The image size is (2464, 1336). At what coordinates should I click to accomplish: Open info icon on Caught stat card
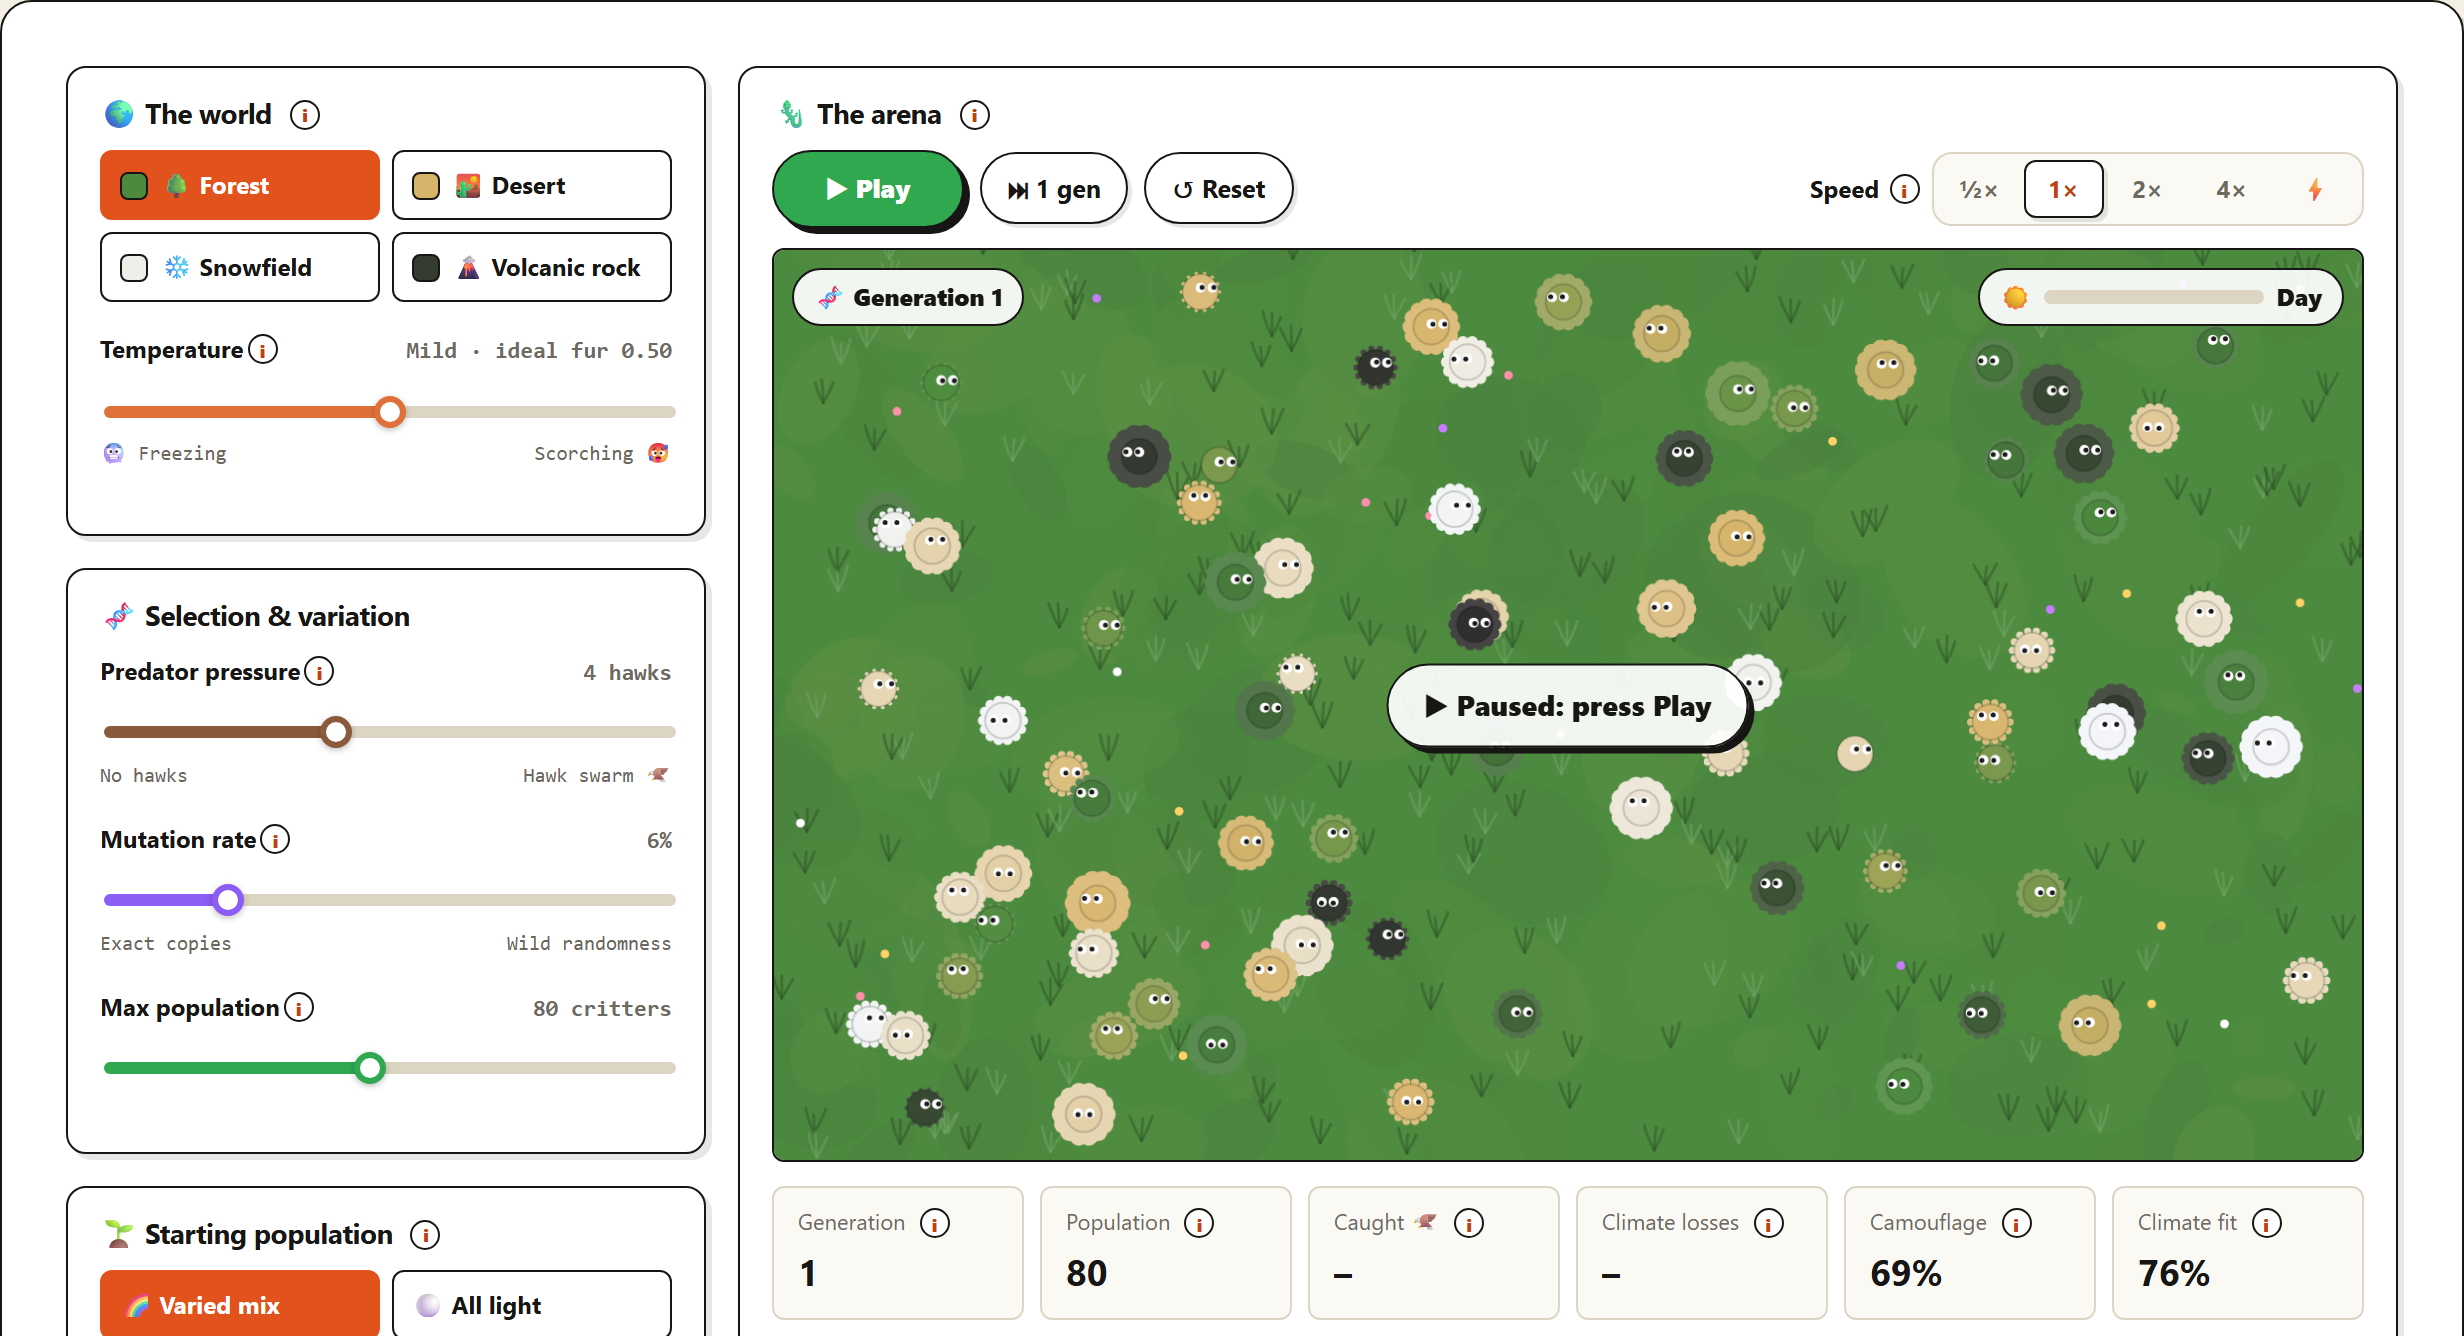[1469, 1223]
